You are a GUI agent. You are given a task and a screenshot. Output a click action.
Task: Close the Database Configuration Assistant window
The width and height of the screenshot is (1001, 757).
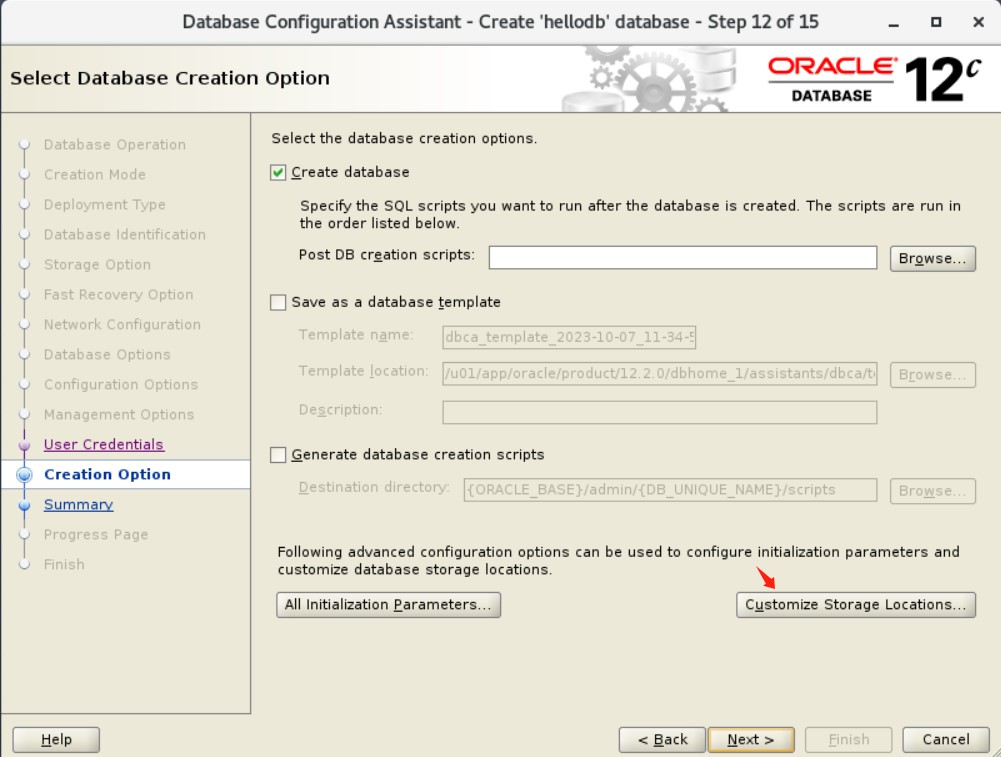[978, 22]
